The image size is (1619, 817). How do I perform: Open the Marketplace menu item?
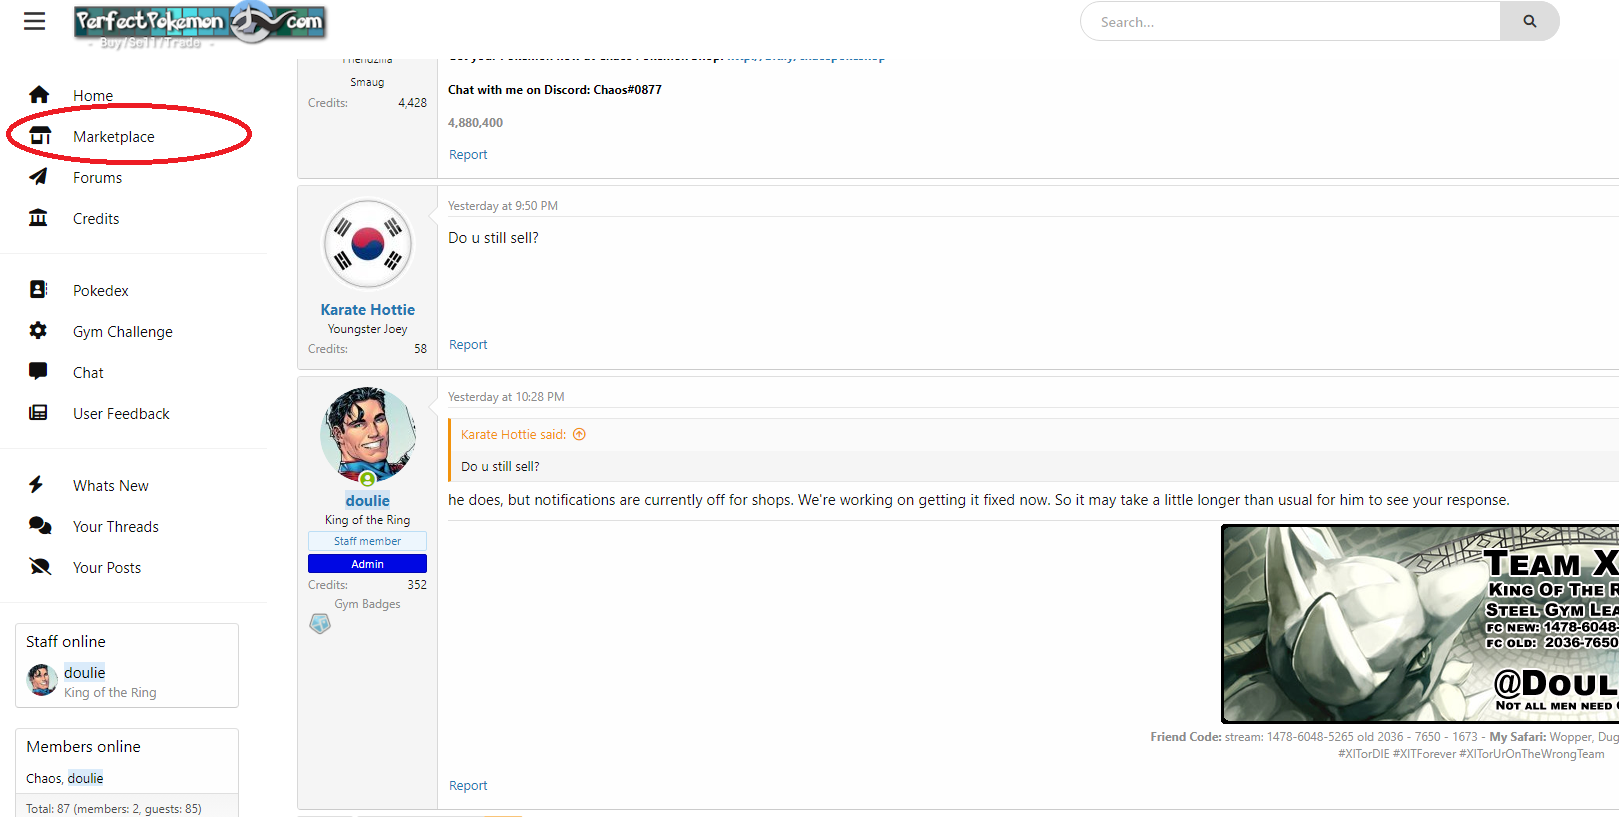(114, 137)
